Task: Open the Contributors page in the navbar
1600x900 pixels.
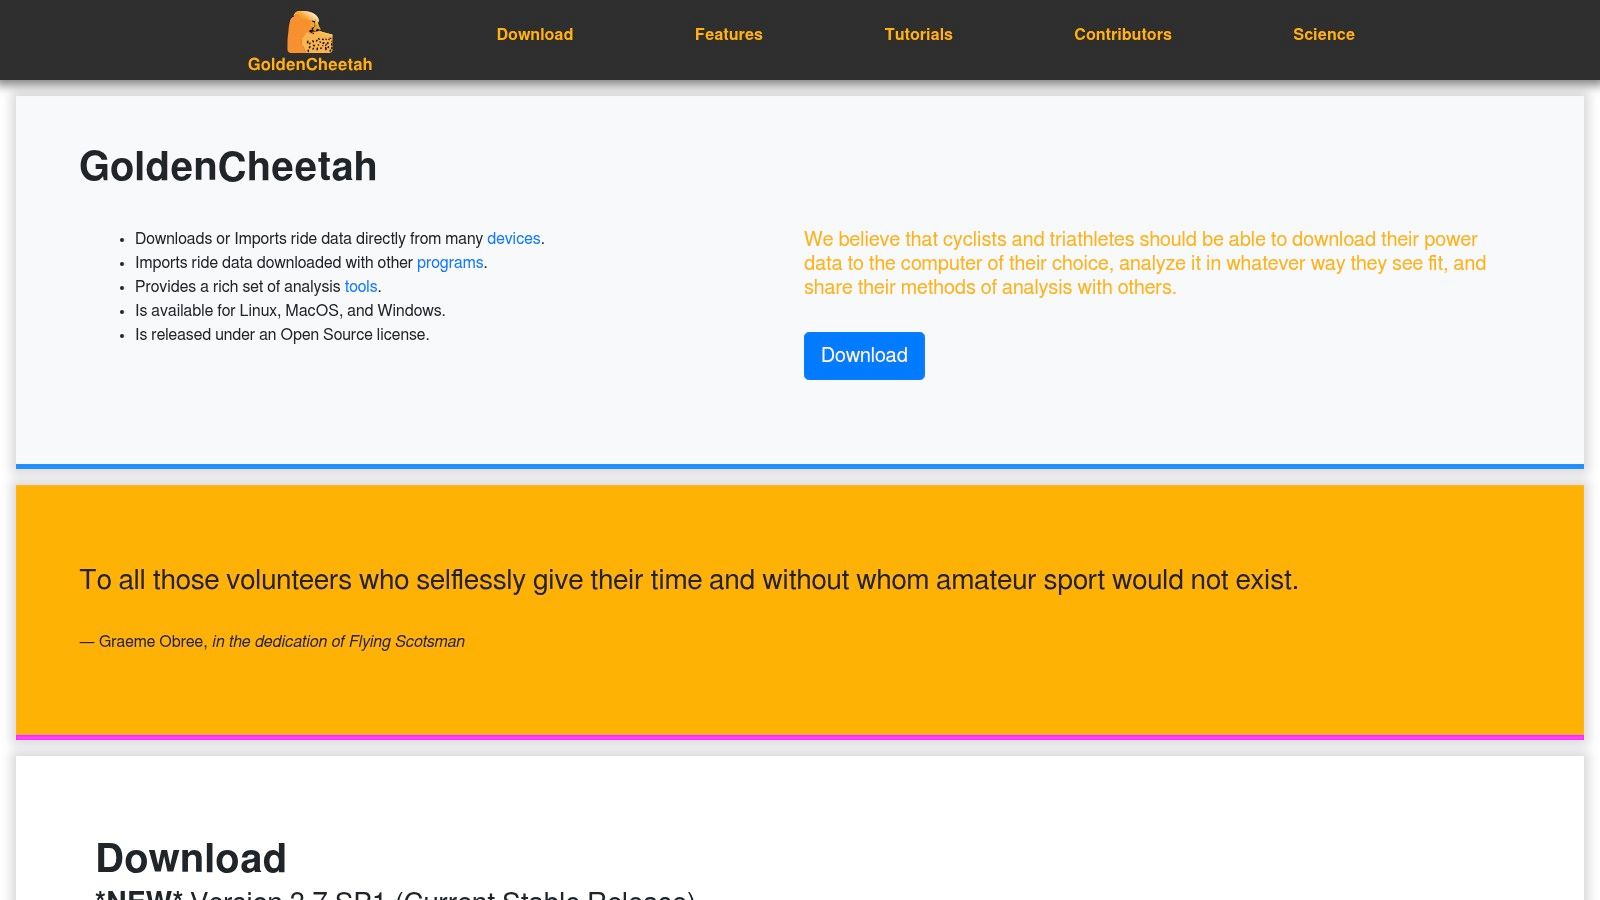Action: pyautogui.click(x=1123, y=34)
